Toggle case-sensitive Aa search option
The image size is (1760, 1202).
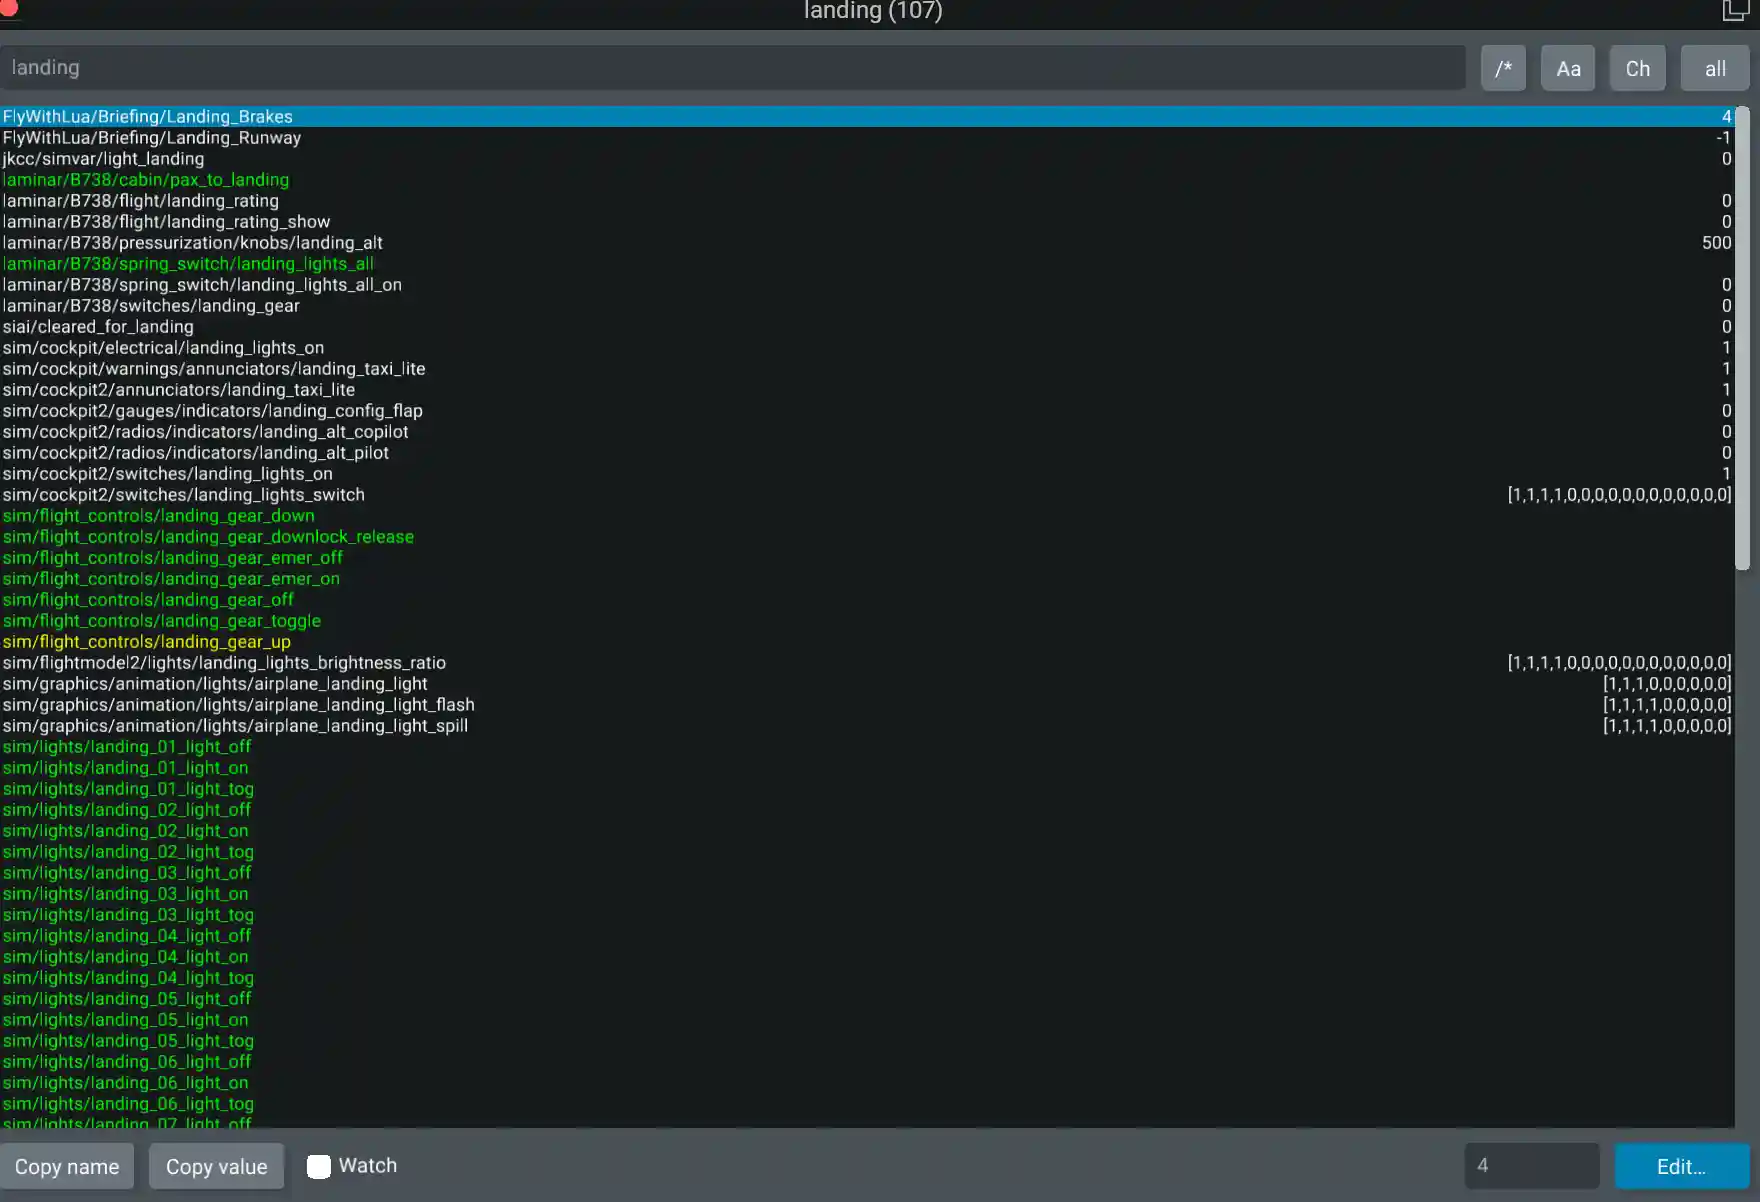pyautogui.click(x=1568, y=68)
